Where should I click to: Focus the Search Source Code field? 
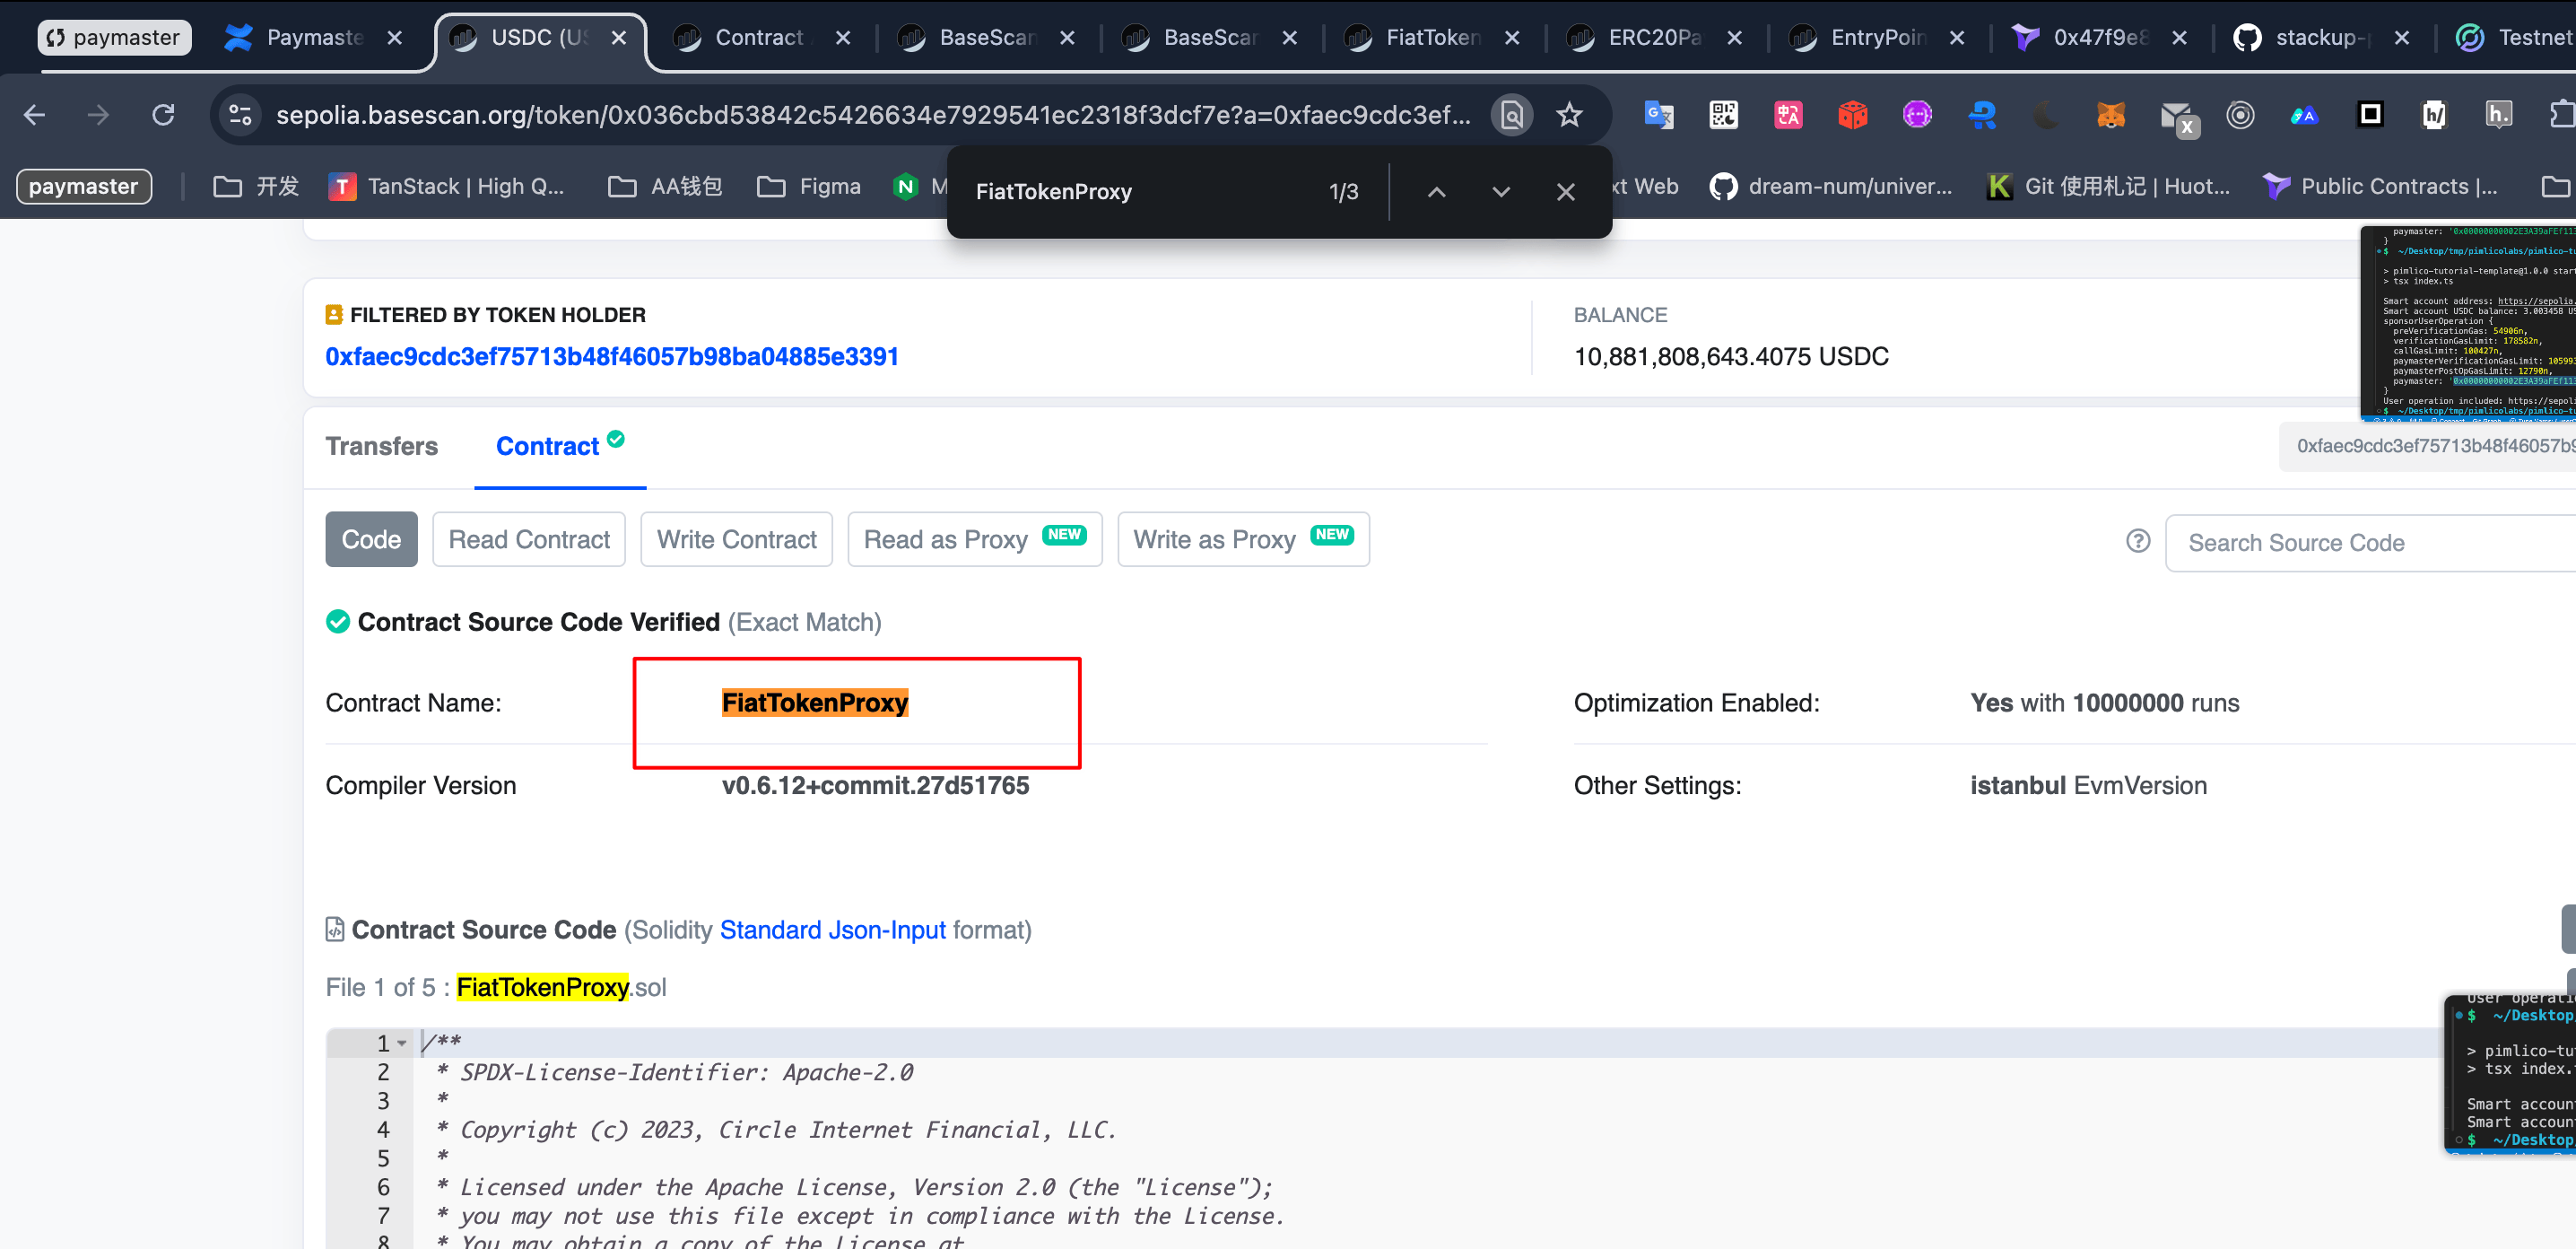pos(2370,543)
